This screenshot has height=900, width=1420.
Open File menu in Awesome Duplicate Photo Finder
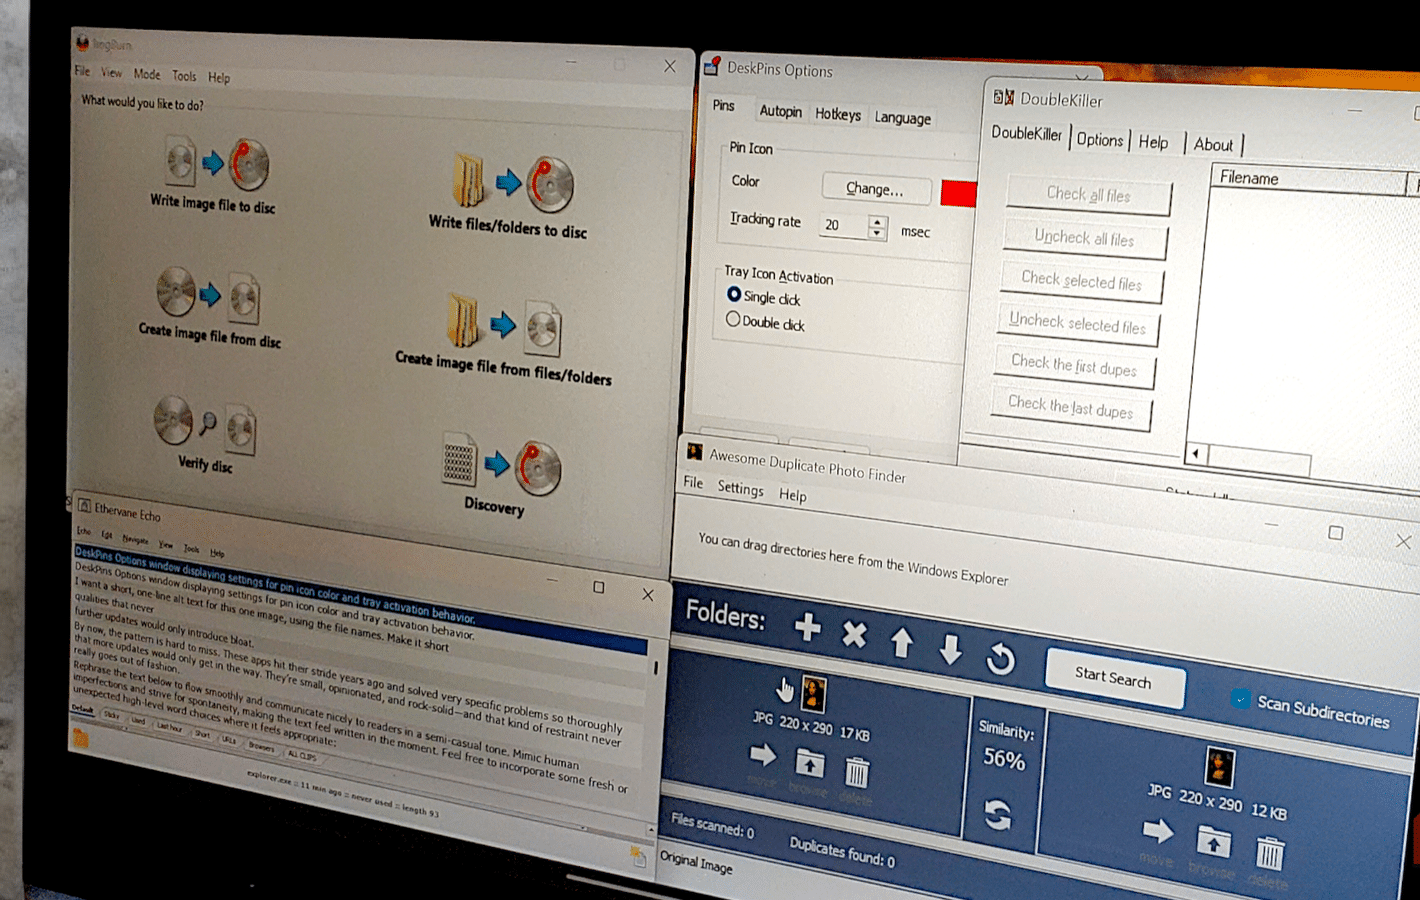click(693, 482)
